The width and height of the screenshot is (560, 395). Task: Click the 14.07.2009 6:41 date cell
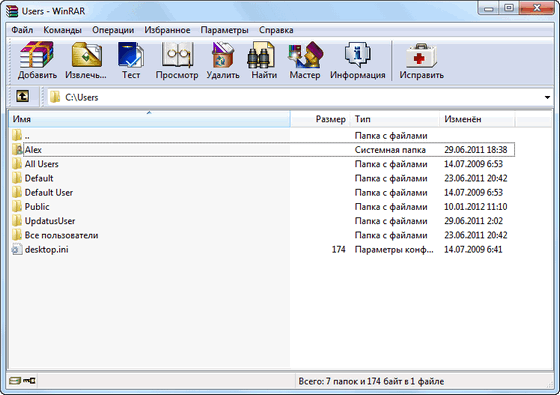coord(473,250)
